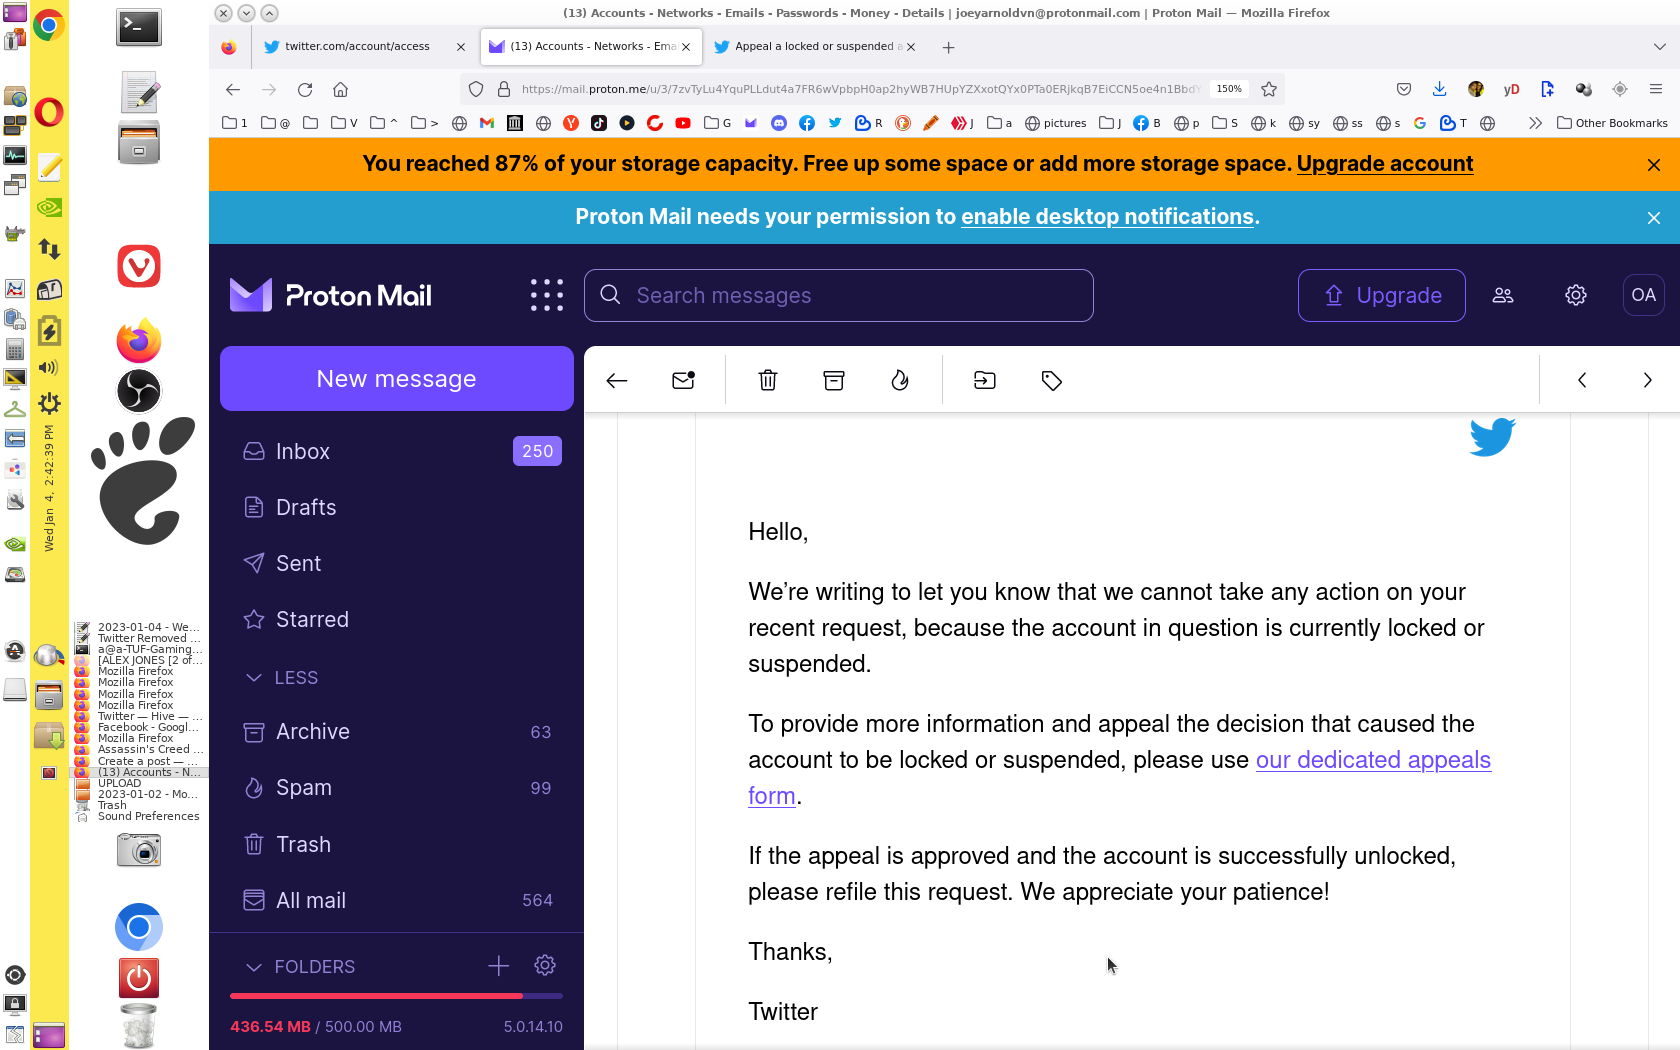Open the Label as tag icon
This screenshot has height=1050, width=1680.
1051,380
